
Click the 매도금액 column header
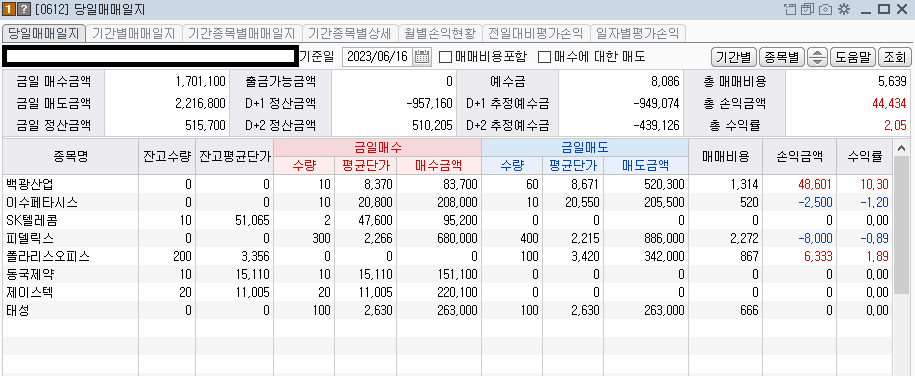click(x=646, y=166)
